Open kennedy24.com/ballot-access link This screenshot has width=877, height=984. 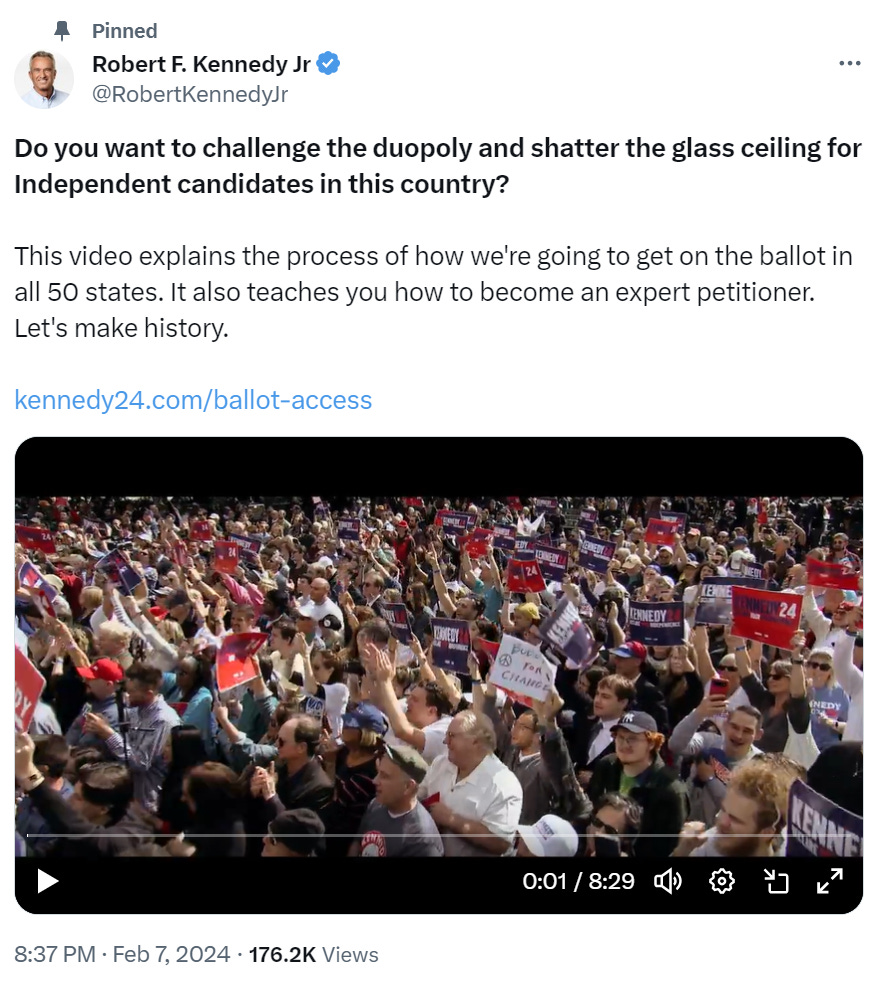(193, 400)
